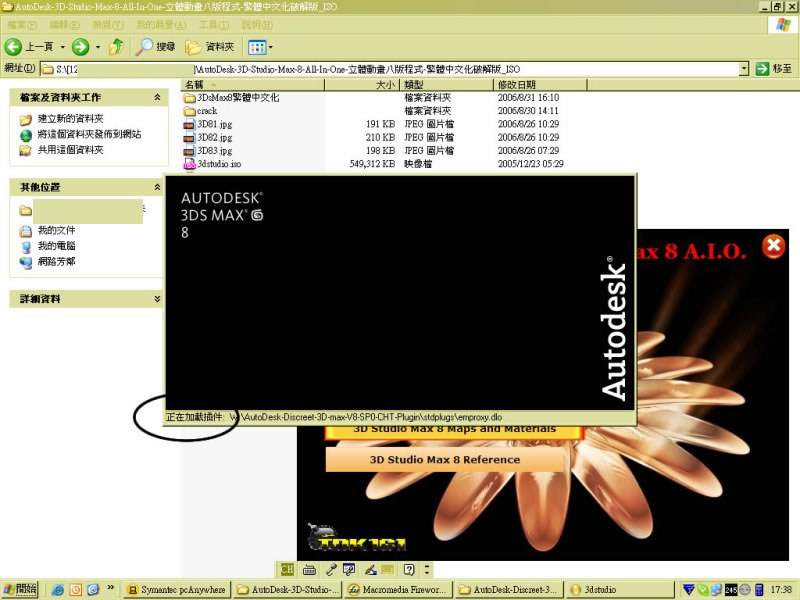The image size is (800, 600).
Task: Click the system tray clock 17:38
Action: coord(781,590)
